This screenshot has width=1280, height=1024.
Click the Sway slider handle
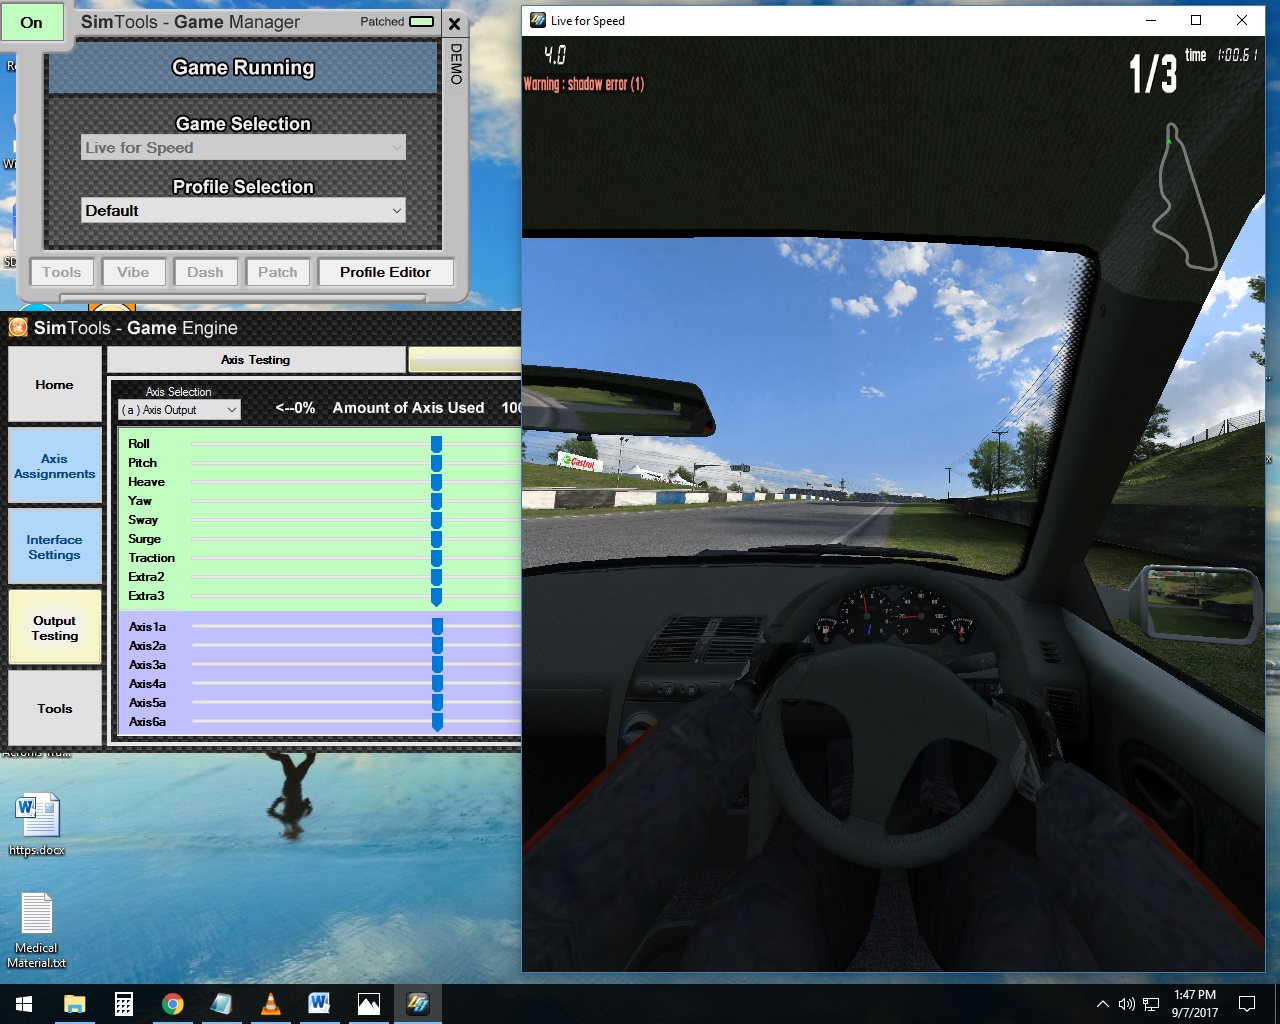(x=436, y=520)
